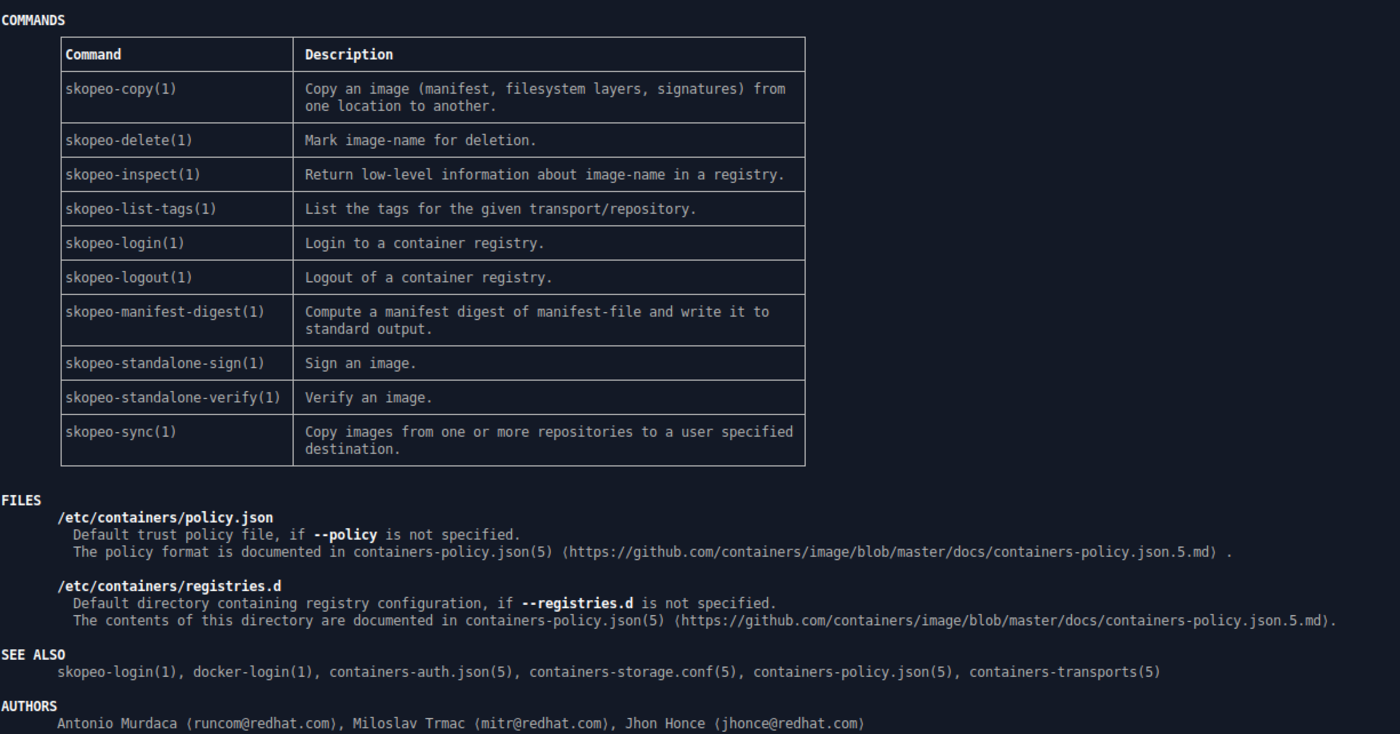Select the /etc/containers/policy.json file path
The height and width of the screenshot is (734, 1400).
coord(166,517)
